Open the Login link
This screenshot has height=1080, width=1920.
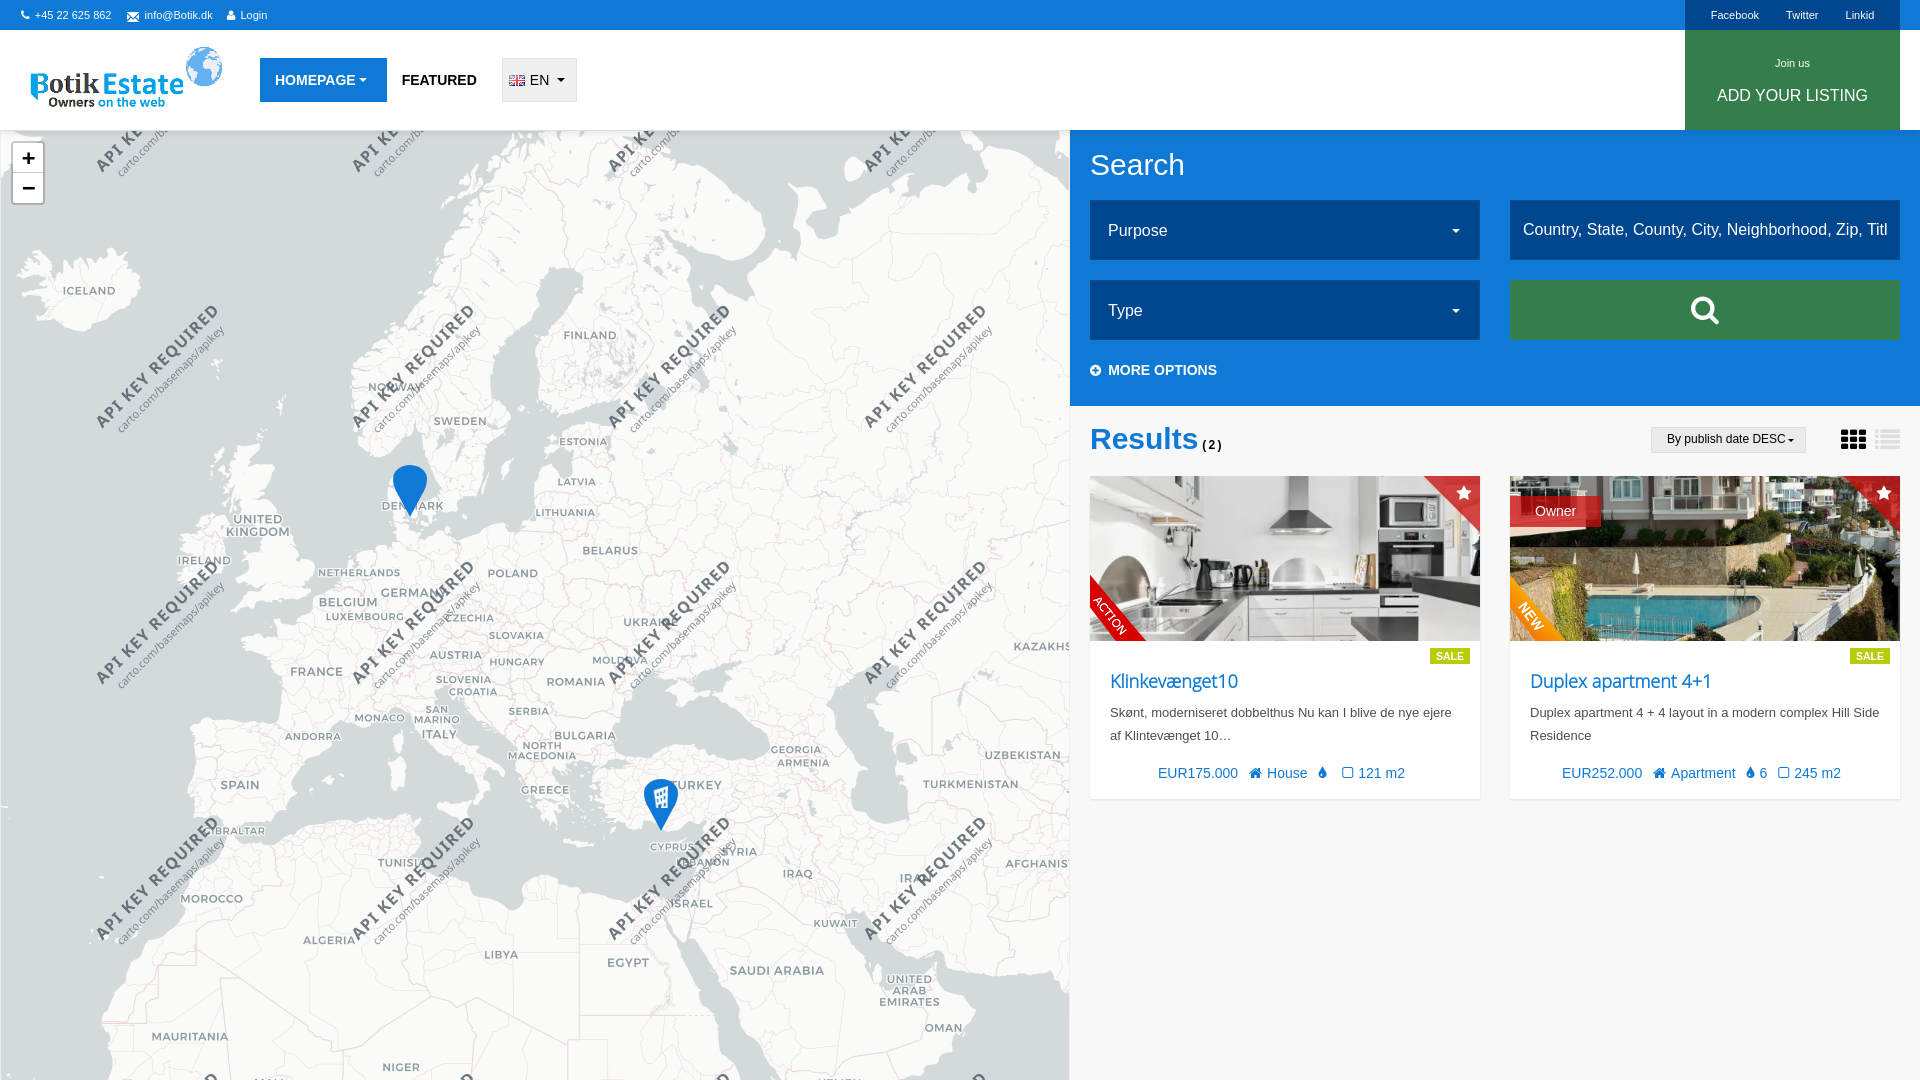click(x=247, y=15)
